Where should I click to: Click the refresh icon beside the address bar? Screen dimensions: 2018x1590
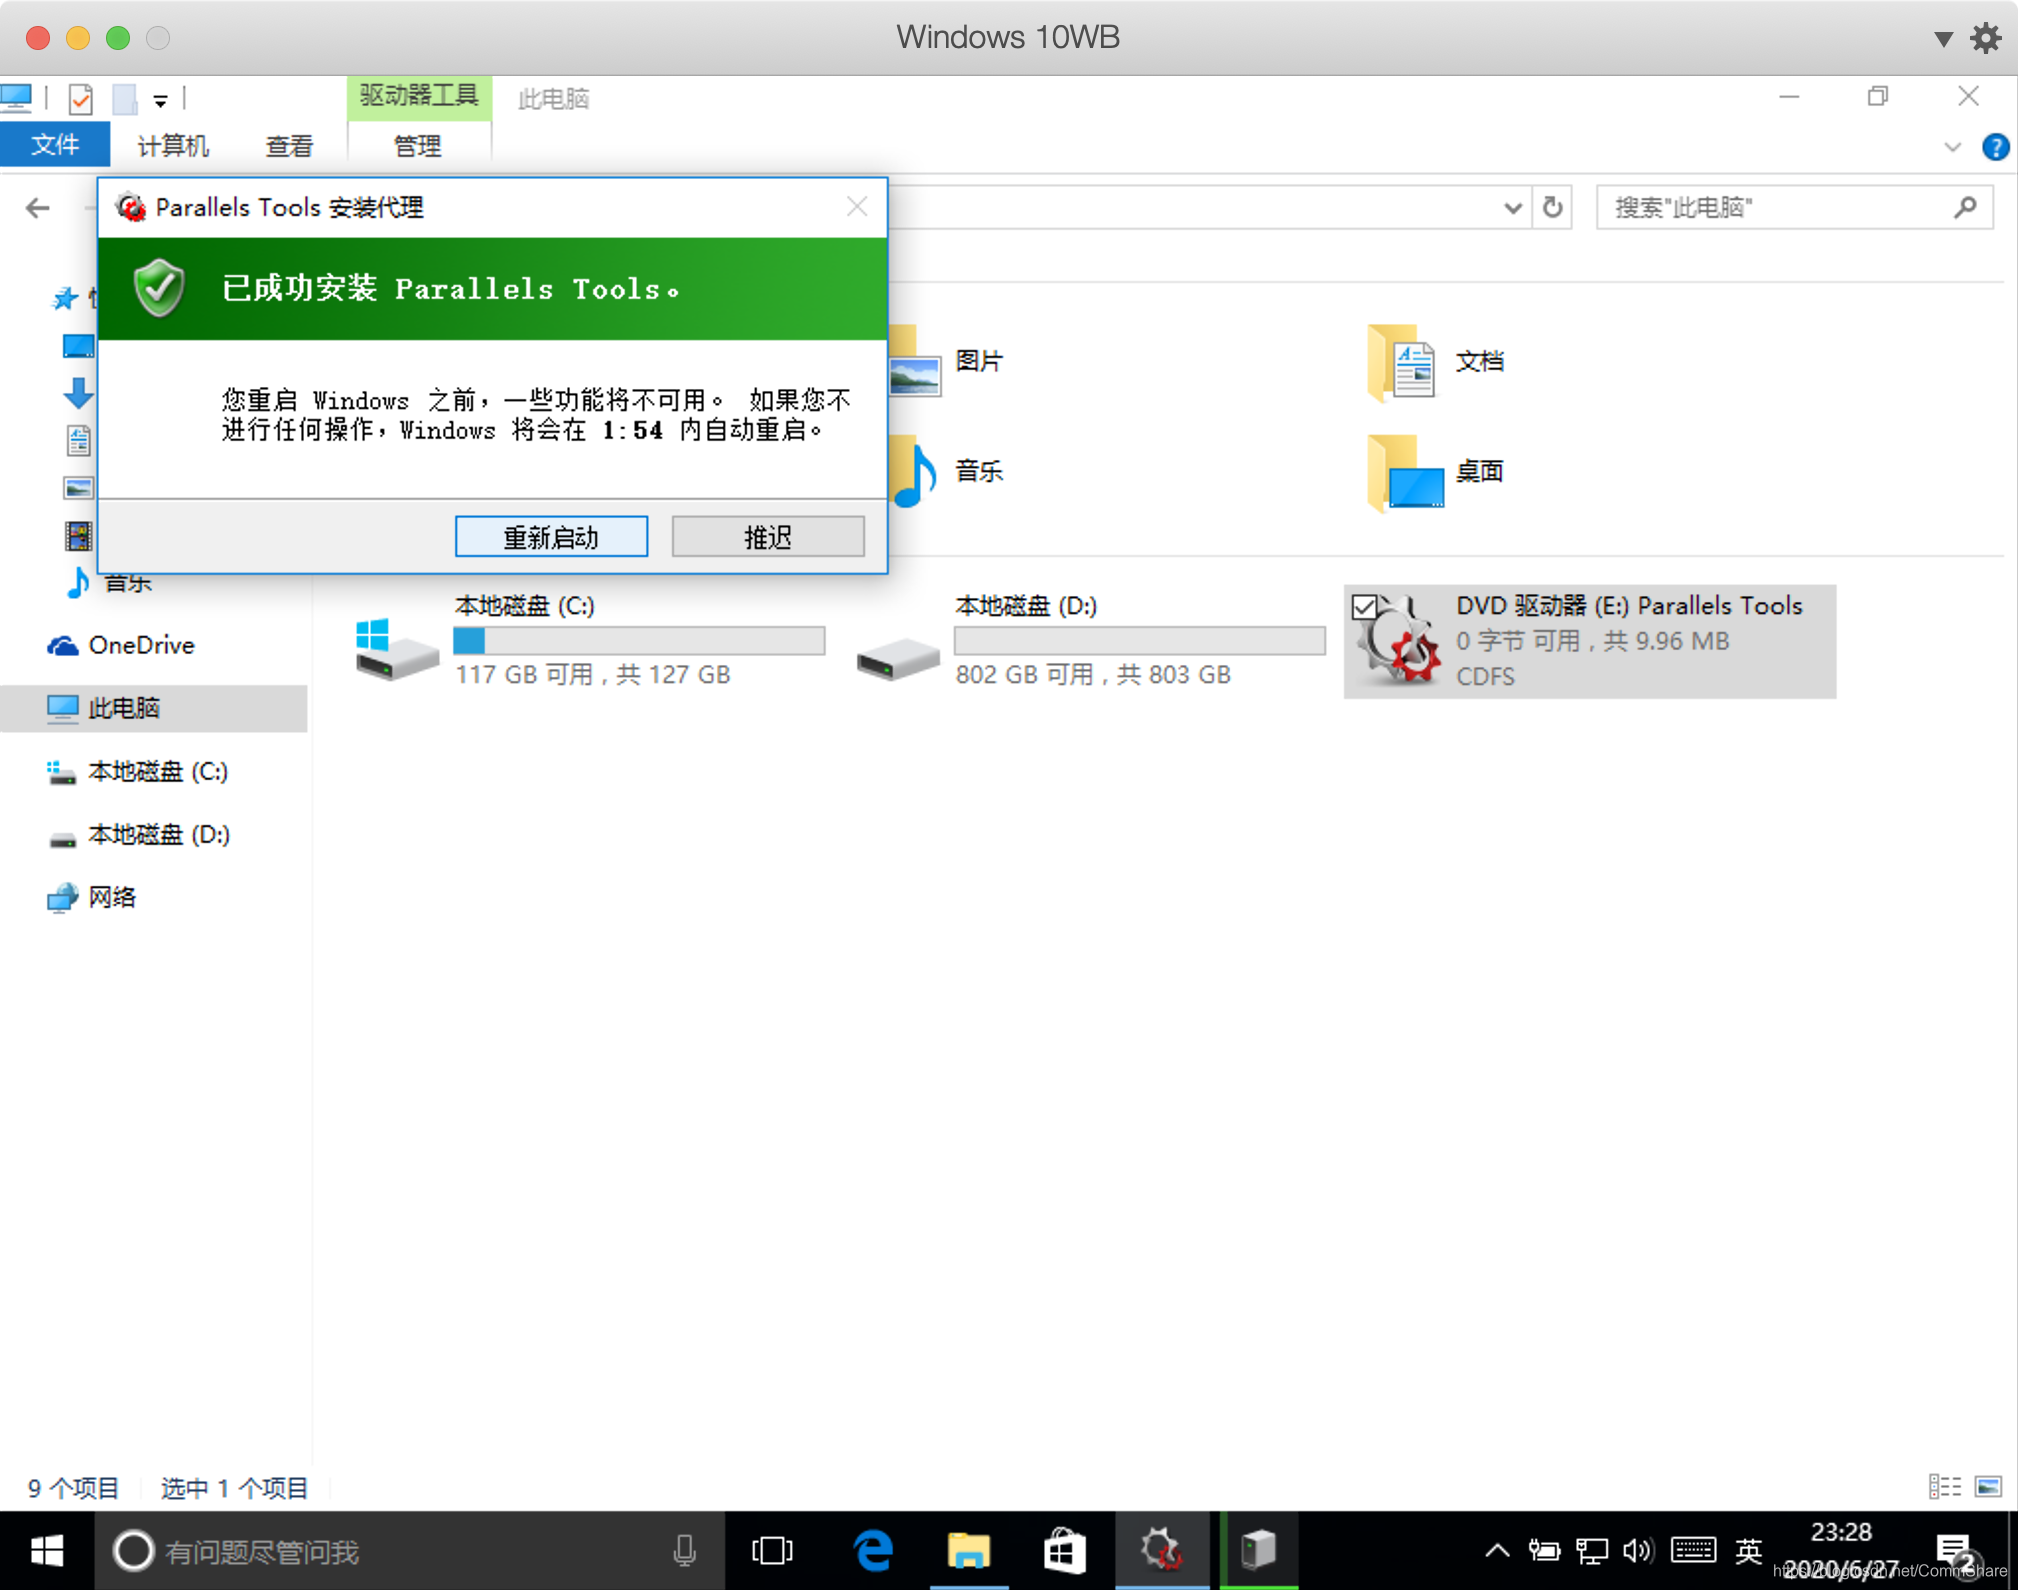coord(1552,207)
